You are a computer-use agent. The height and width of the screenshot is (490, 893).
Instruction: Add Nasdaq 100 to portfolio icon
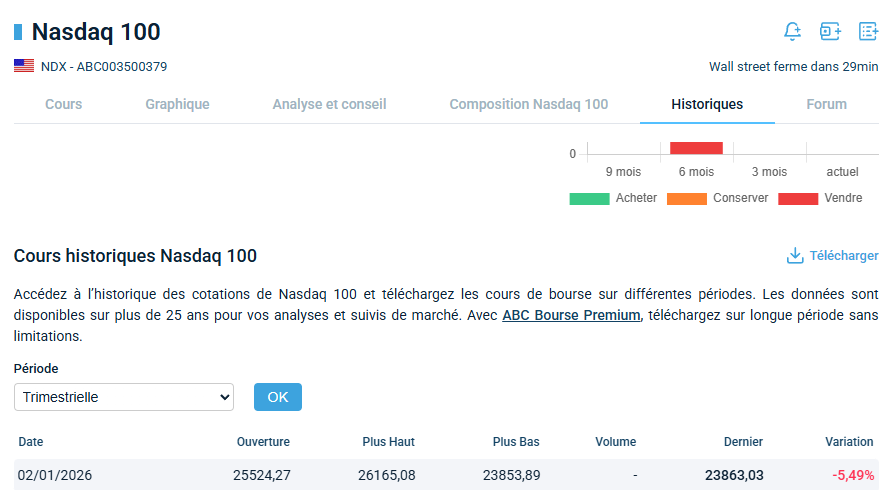pyautogui.click(x=830, y=31)
